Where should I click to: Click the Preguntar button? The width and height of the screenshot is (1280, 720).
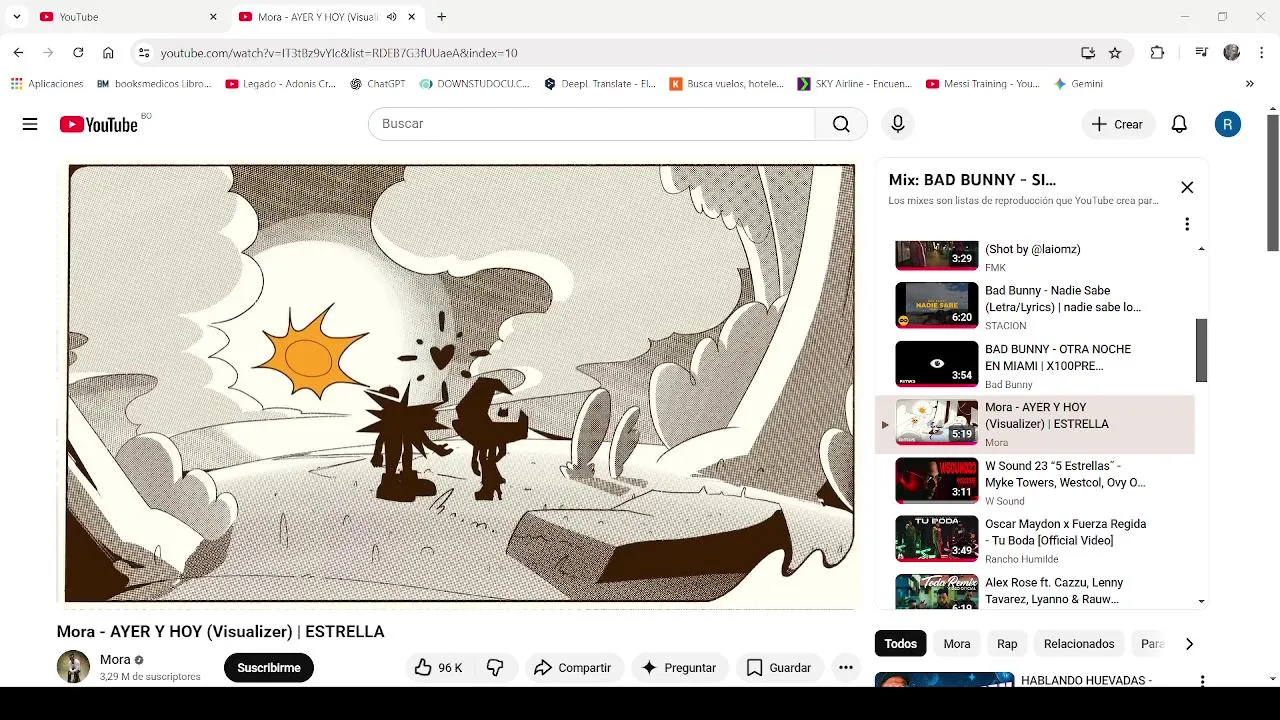click(x=679, y=667)
